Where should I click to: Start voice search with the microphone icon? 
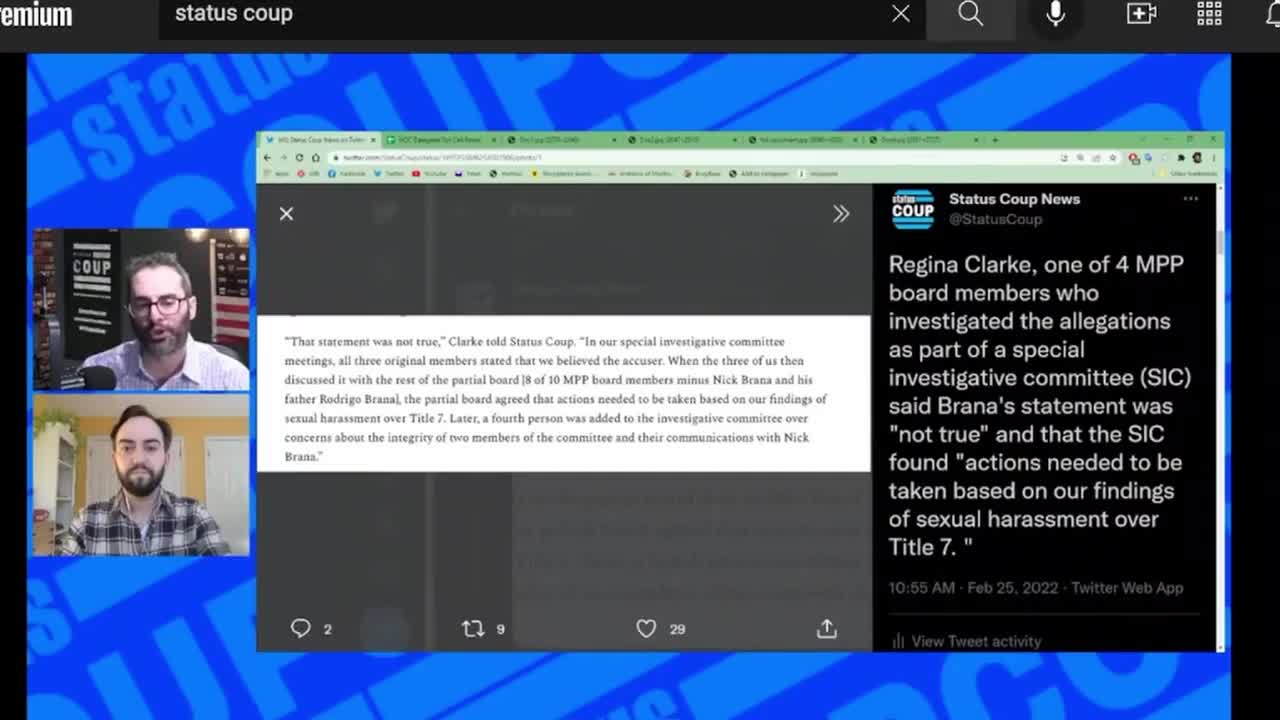[x=1055, y=14]
